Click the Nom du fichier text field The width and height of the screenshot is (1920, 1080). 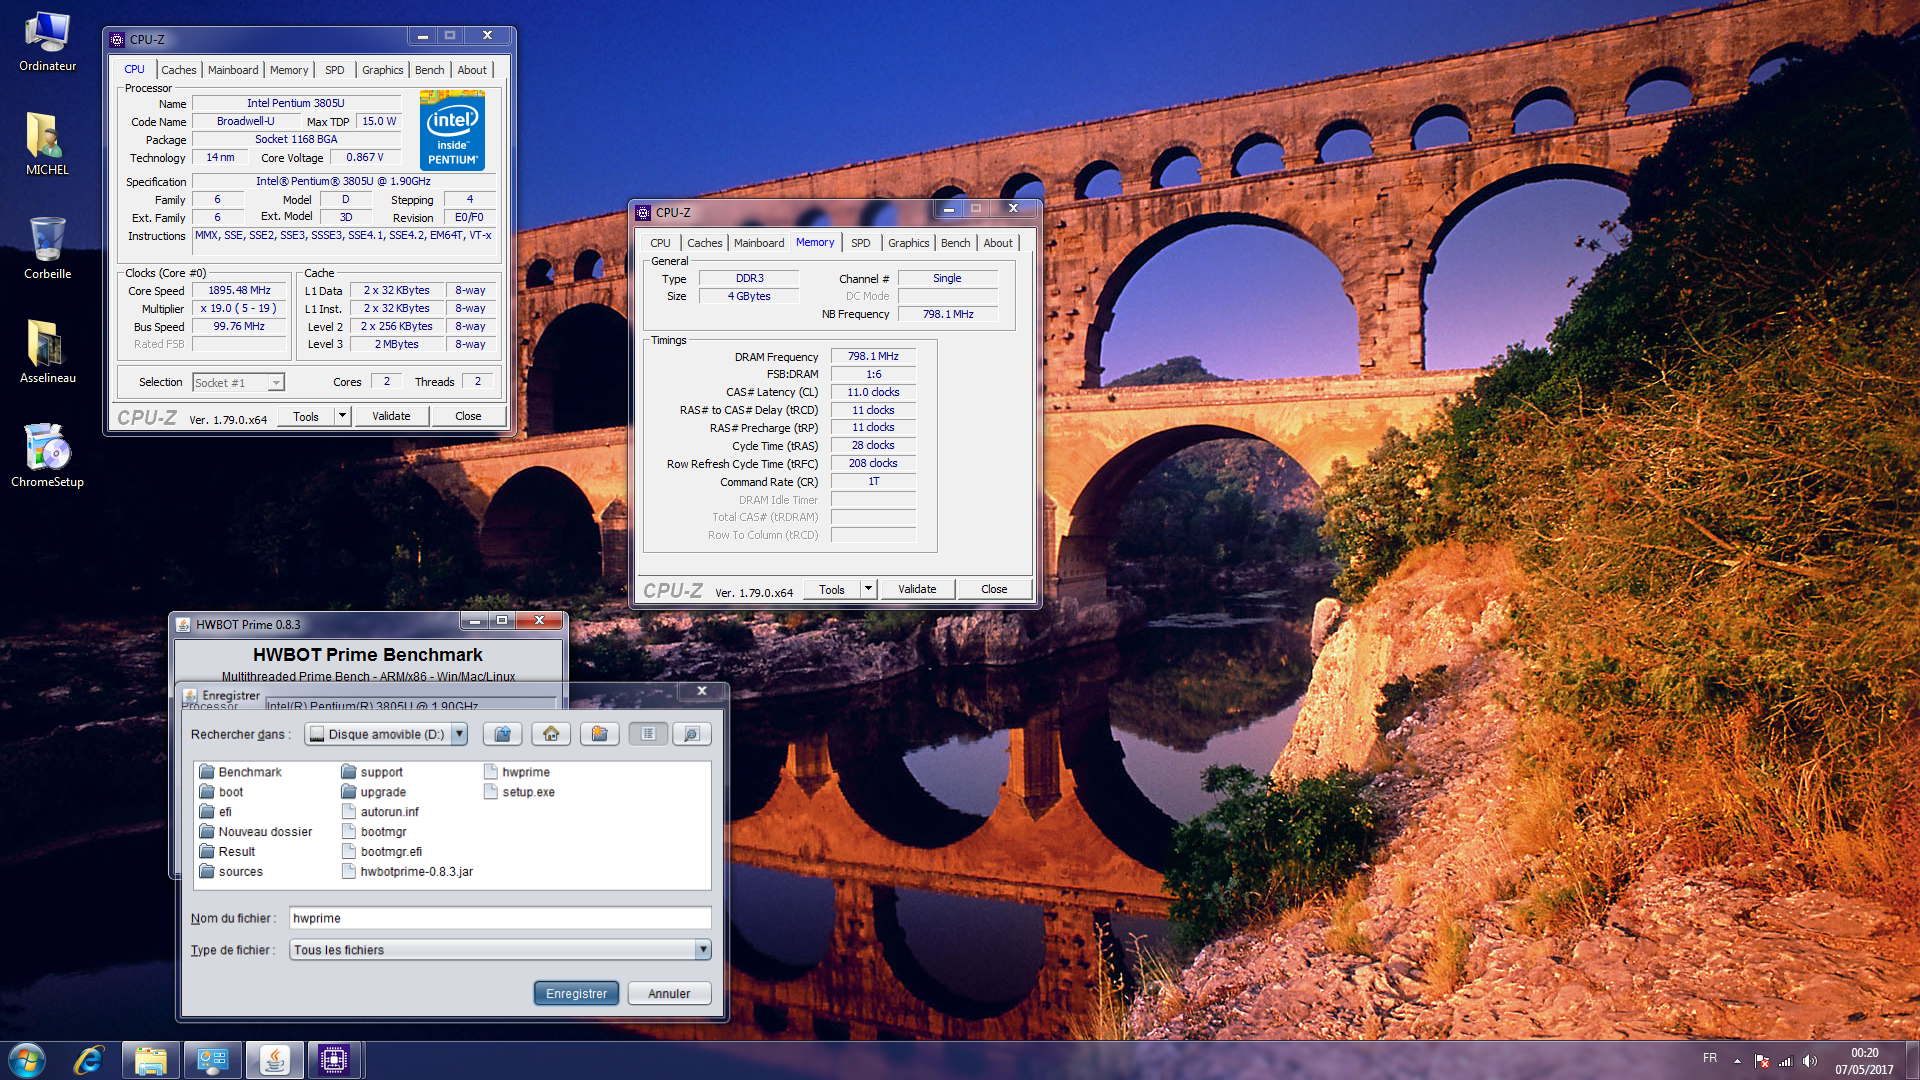500,918
